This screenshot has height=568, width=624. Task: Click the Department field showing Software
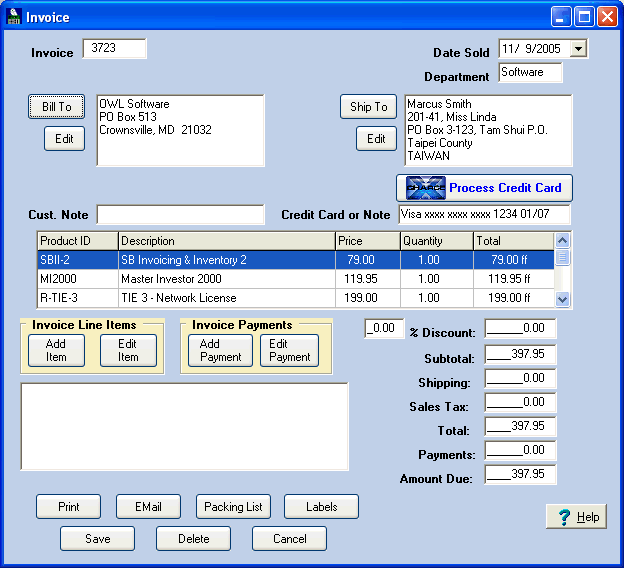coord(530,72)
